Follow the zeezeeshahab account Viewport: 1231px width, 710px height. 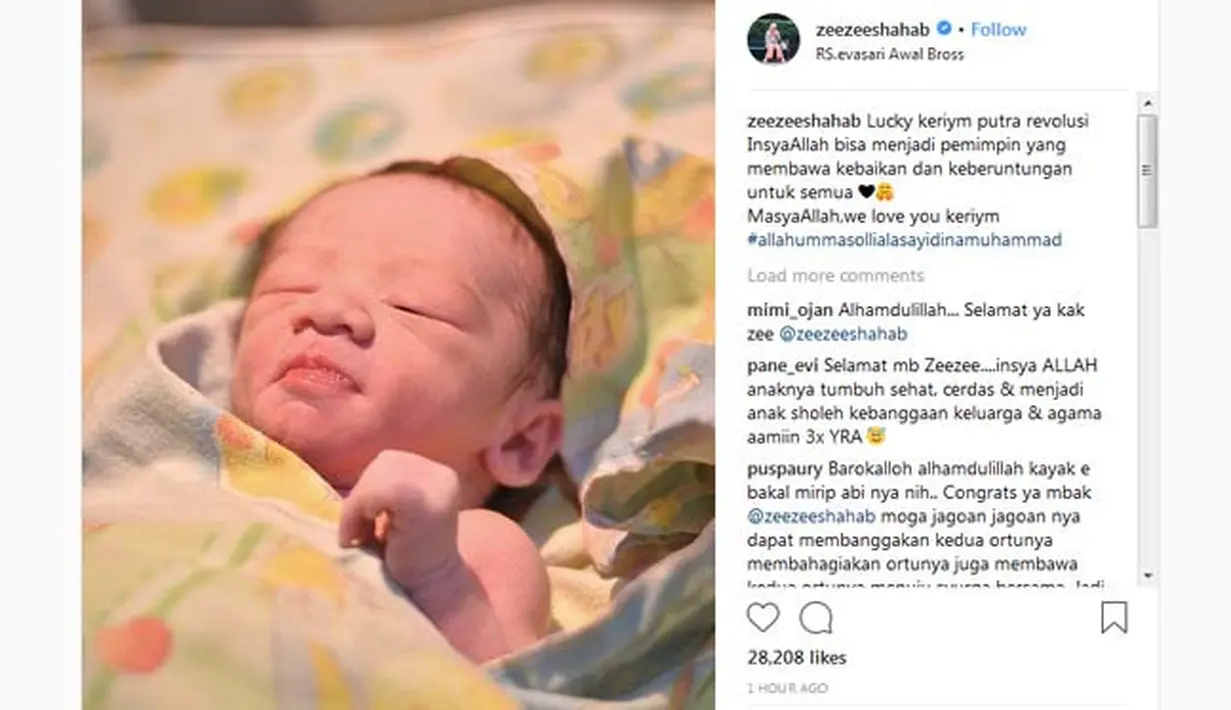[998, 30]
